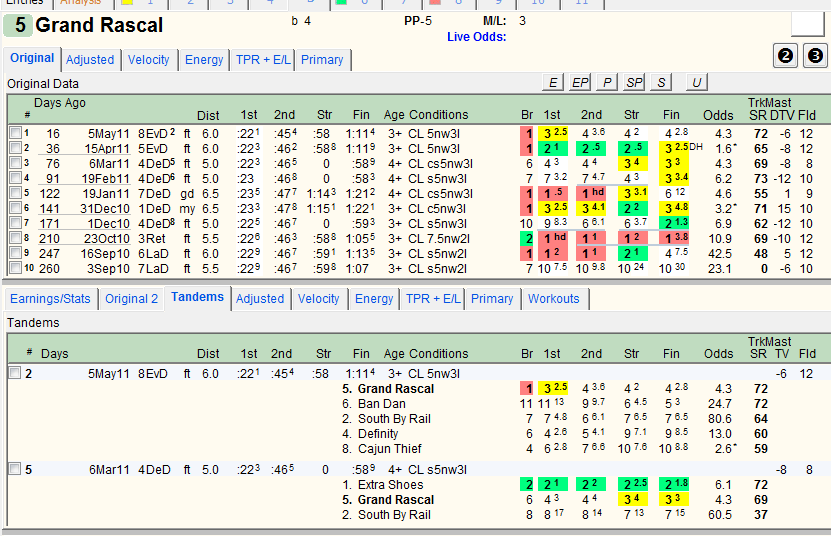Click the 24.7 odds for Ban Dan

[x=720, y=404]
